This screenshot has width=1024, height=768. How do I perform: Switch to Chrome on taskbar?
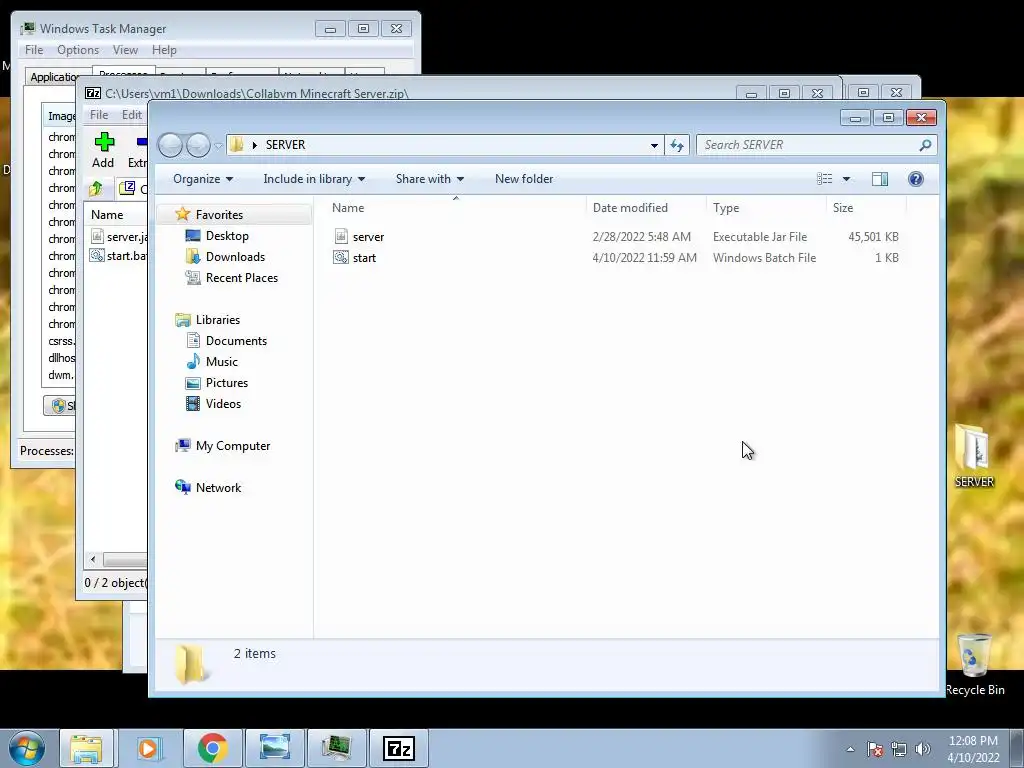212,748
